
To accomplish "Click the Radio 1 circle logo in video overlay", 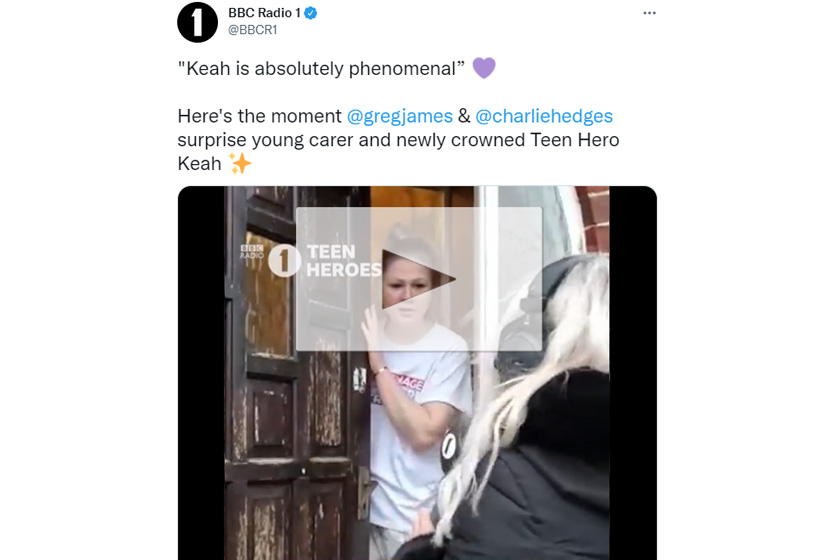I will (x=285, y=260).
